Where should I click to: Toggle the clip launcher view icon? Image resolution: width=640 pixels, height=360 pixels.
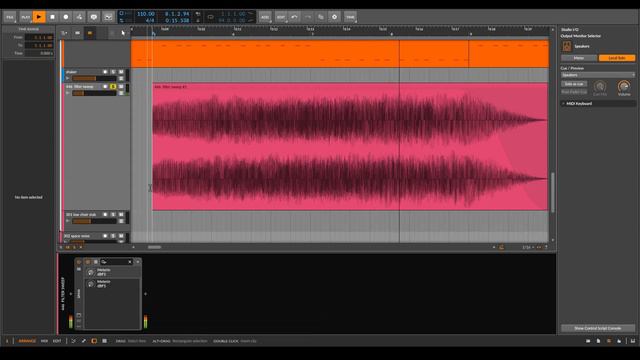pos(77,33)
